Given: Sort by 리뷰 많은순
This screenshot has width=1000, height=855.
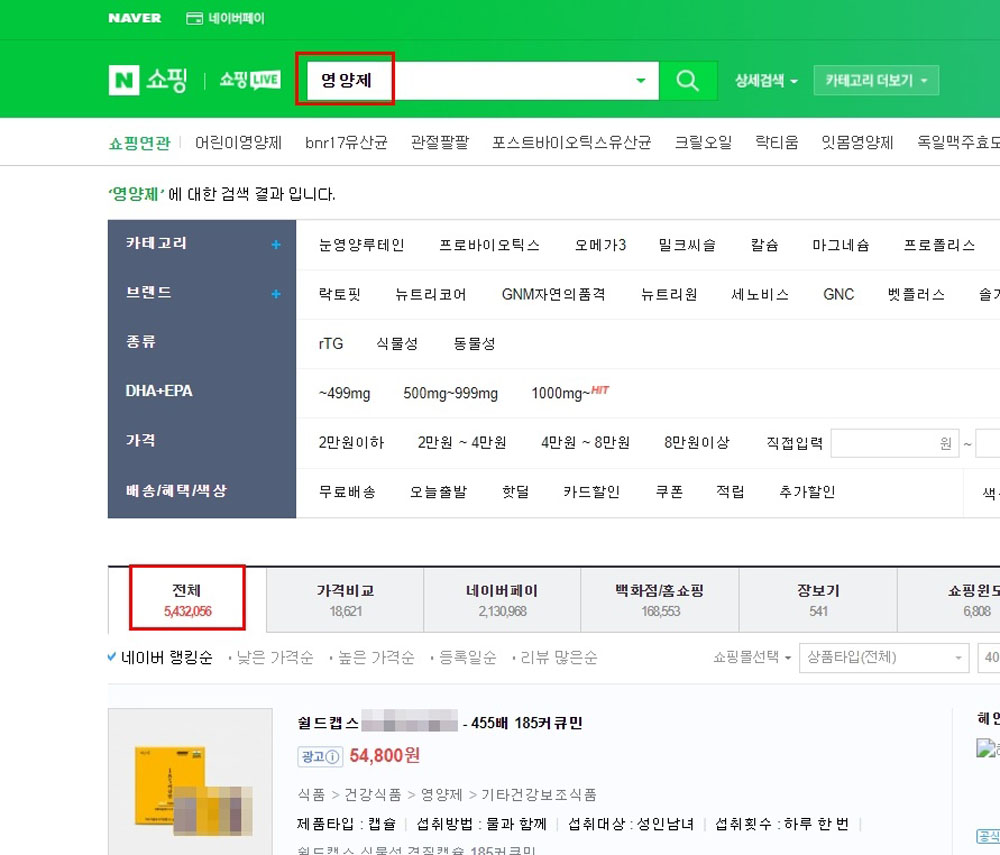Looking at the screenshot, I should [x=559, y=657].
